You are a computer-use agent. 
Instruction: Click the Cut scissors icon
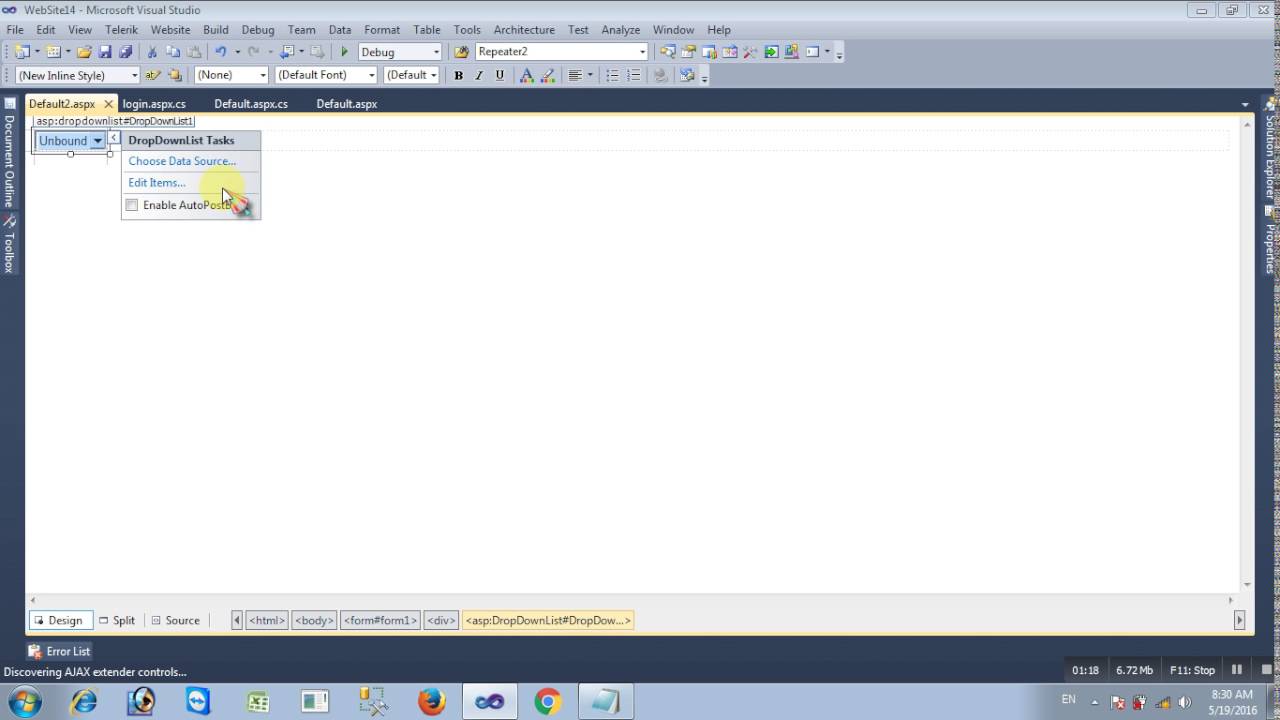(152, 52)
